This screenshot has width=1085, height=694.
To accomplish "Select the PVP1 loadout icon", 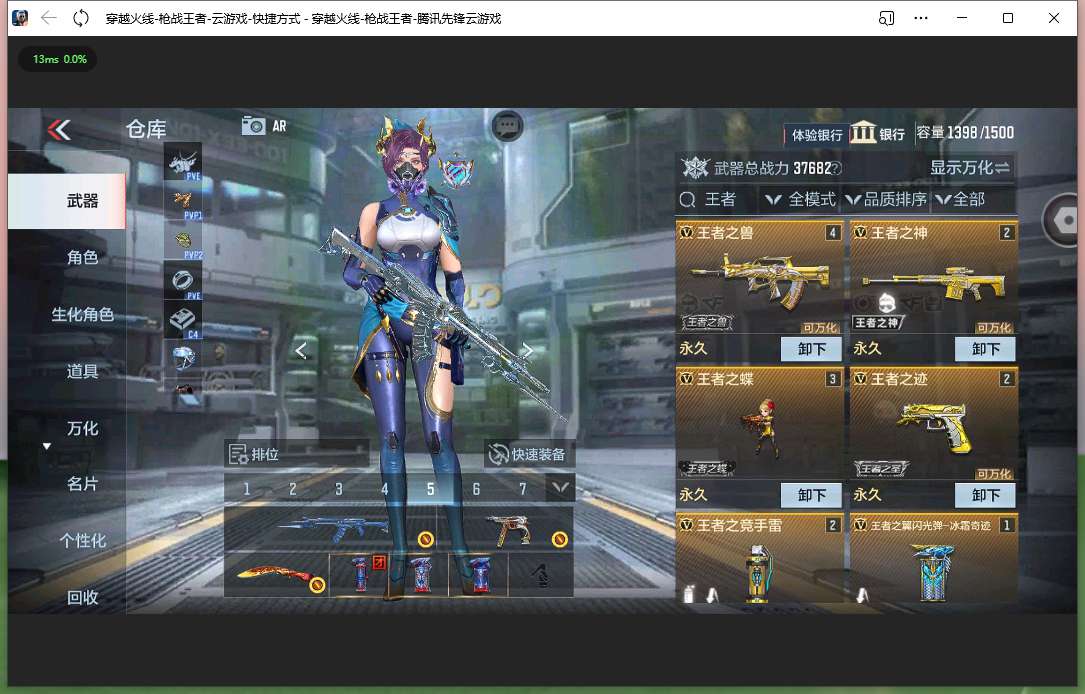I will coord(183,202).
